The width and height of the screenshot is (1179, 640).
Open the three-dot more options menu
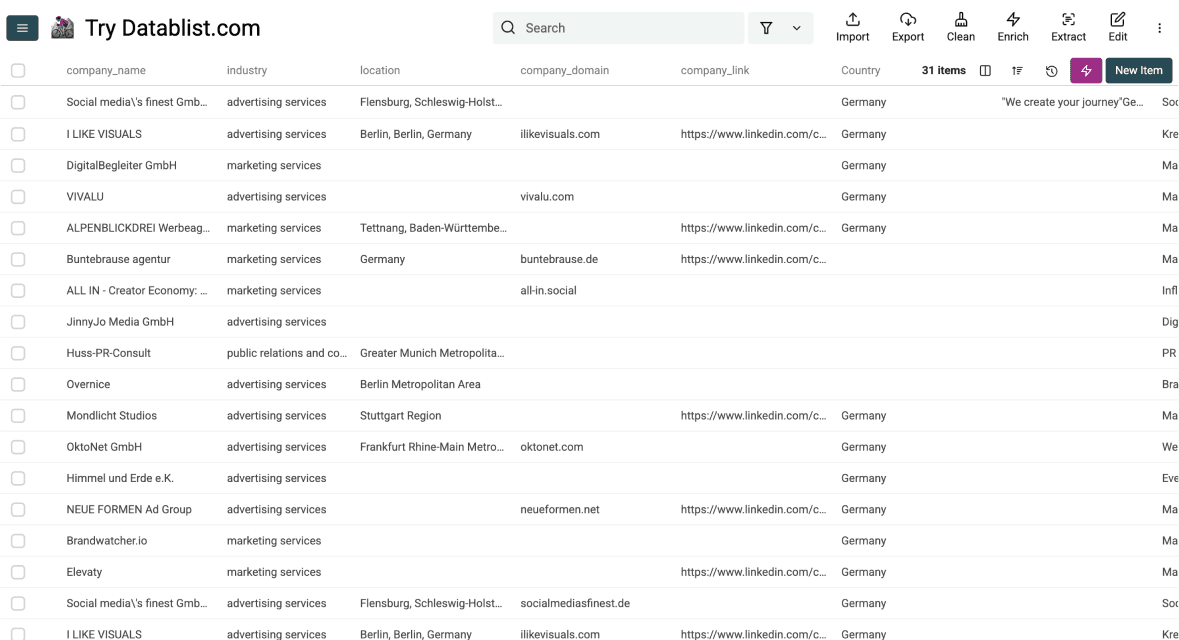[1160, 28]
